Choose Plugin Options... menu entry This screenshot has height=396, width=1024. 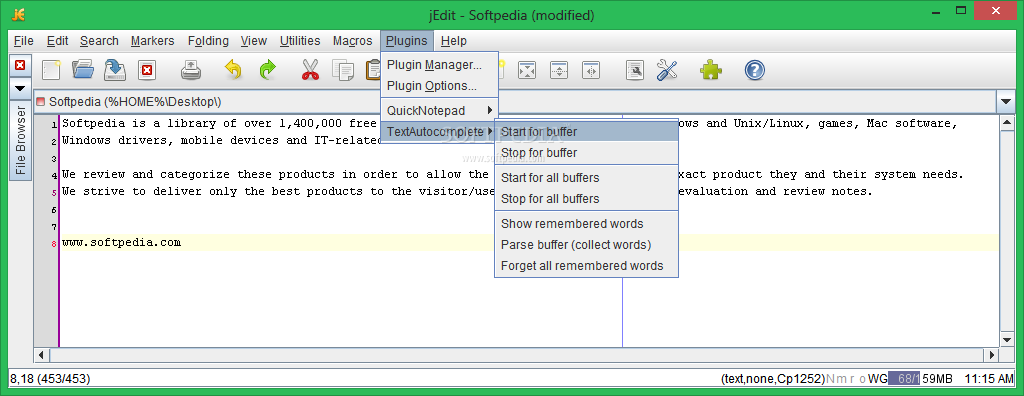(x=440, y=86)
